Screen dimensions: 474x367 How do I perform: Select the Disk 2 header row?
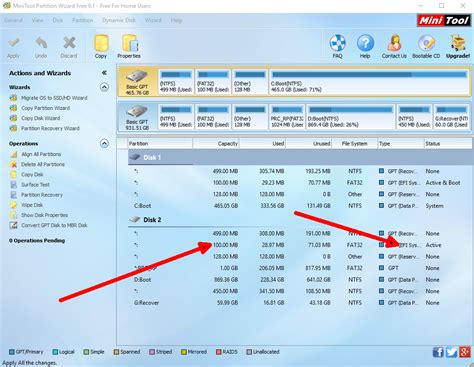[300, 220]
